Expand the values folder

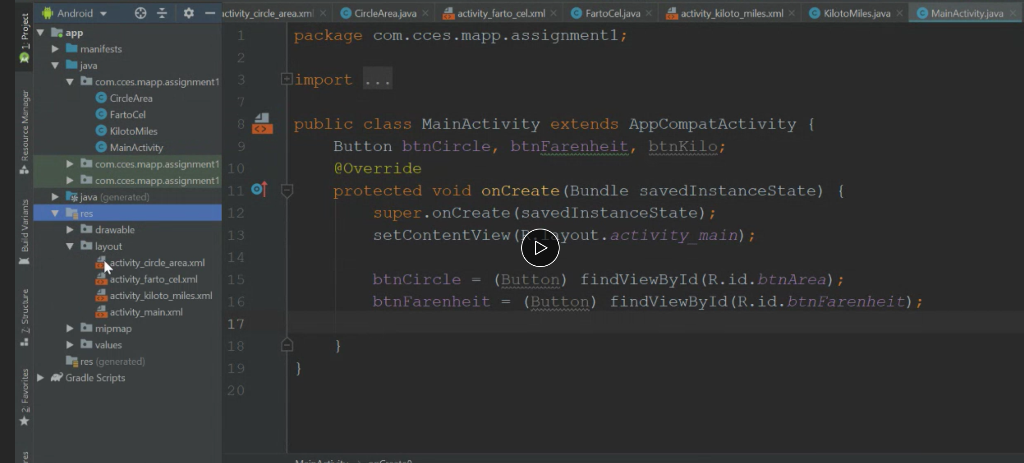[70, 345]
